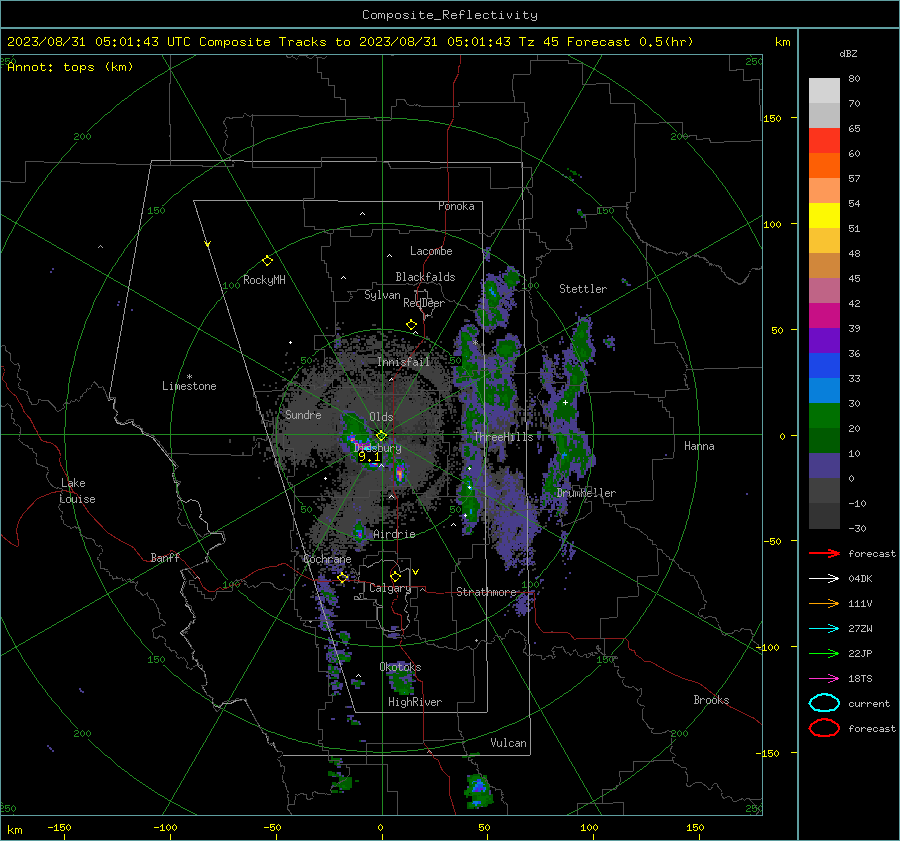Click the Drumheller town label

(586, 493)
